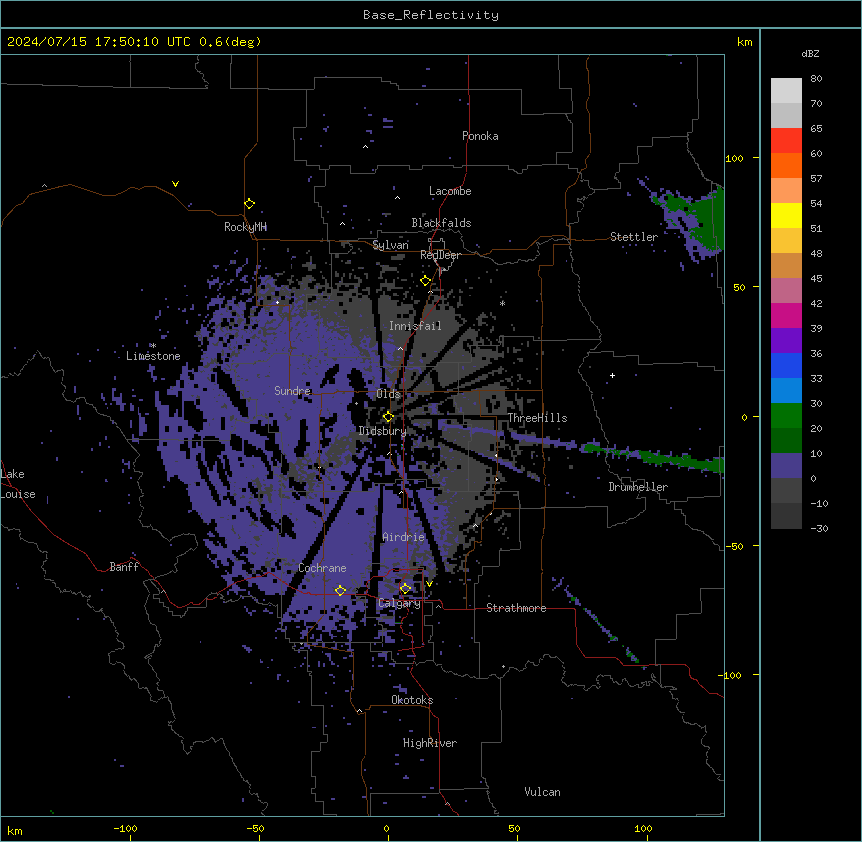The width and height of the screenshot is (862, 842).
Task: Click the Vulcan city label
Action: tap(542, 792)
